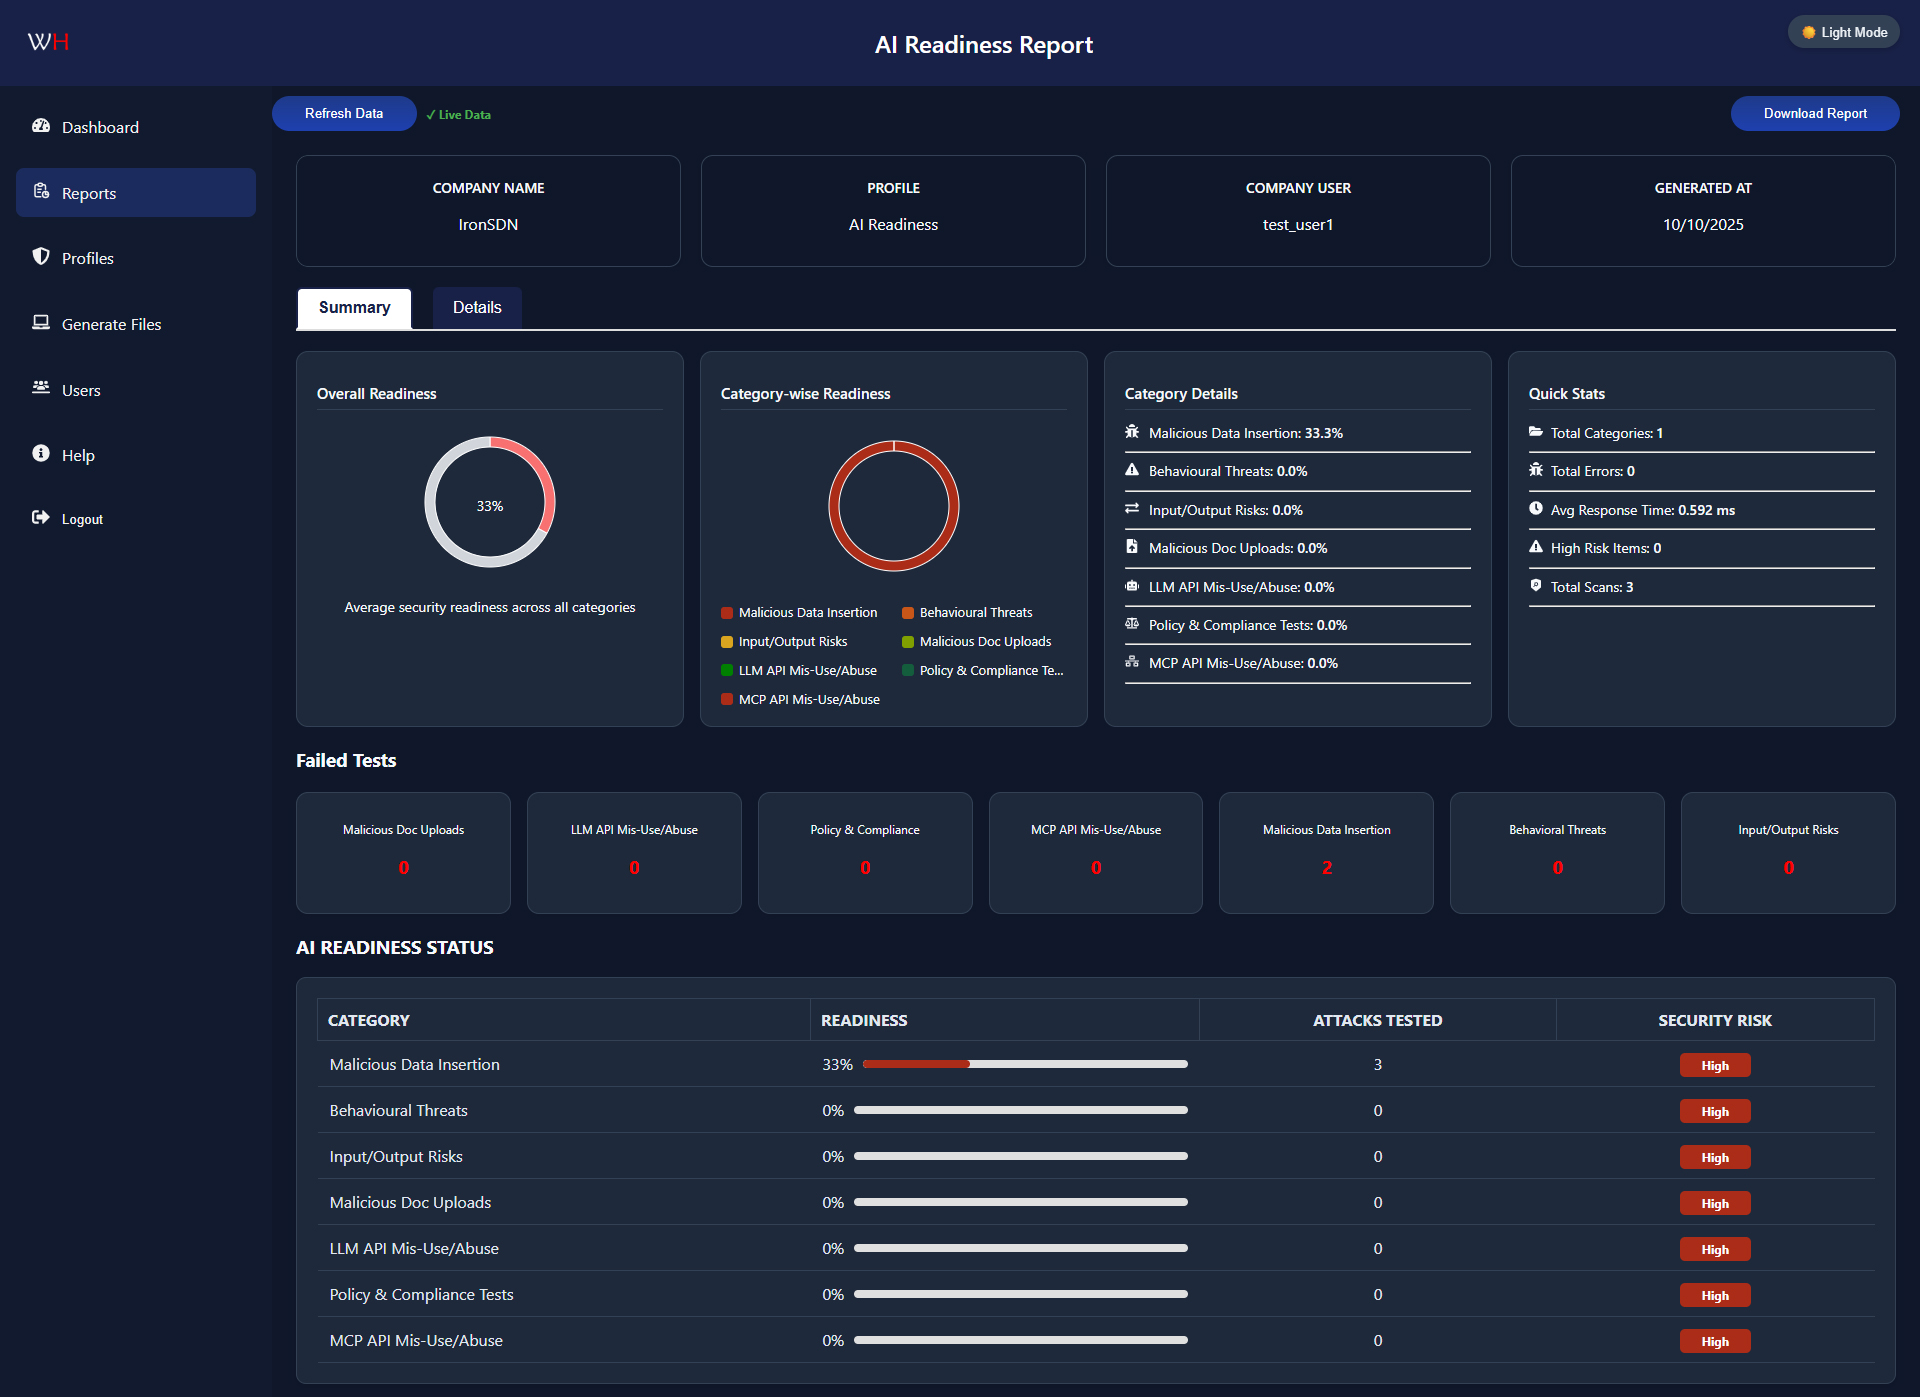This screenshot has width=1920, height=1397.
Task: Toggle Light Mode theme switch
Action: tap(1843, 32)
